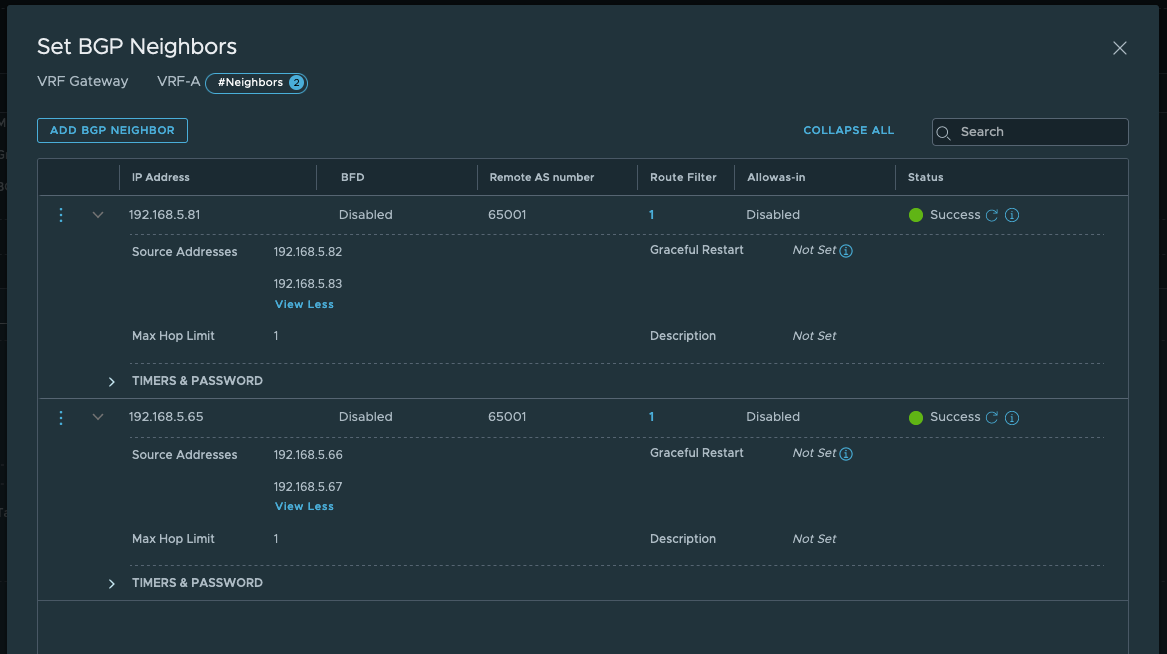Refresh status of neighbor 192.168.5.65
The height and width of the screenshot is (654, 1167).
point(992,418)
